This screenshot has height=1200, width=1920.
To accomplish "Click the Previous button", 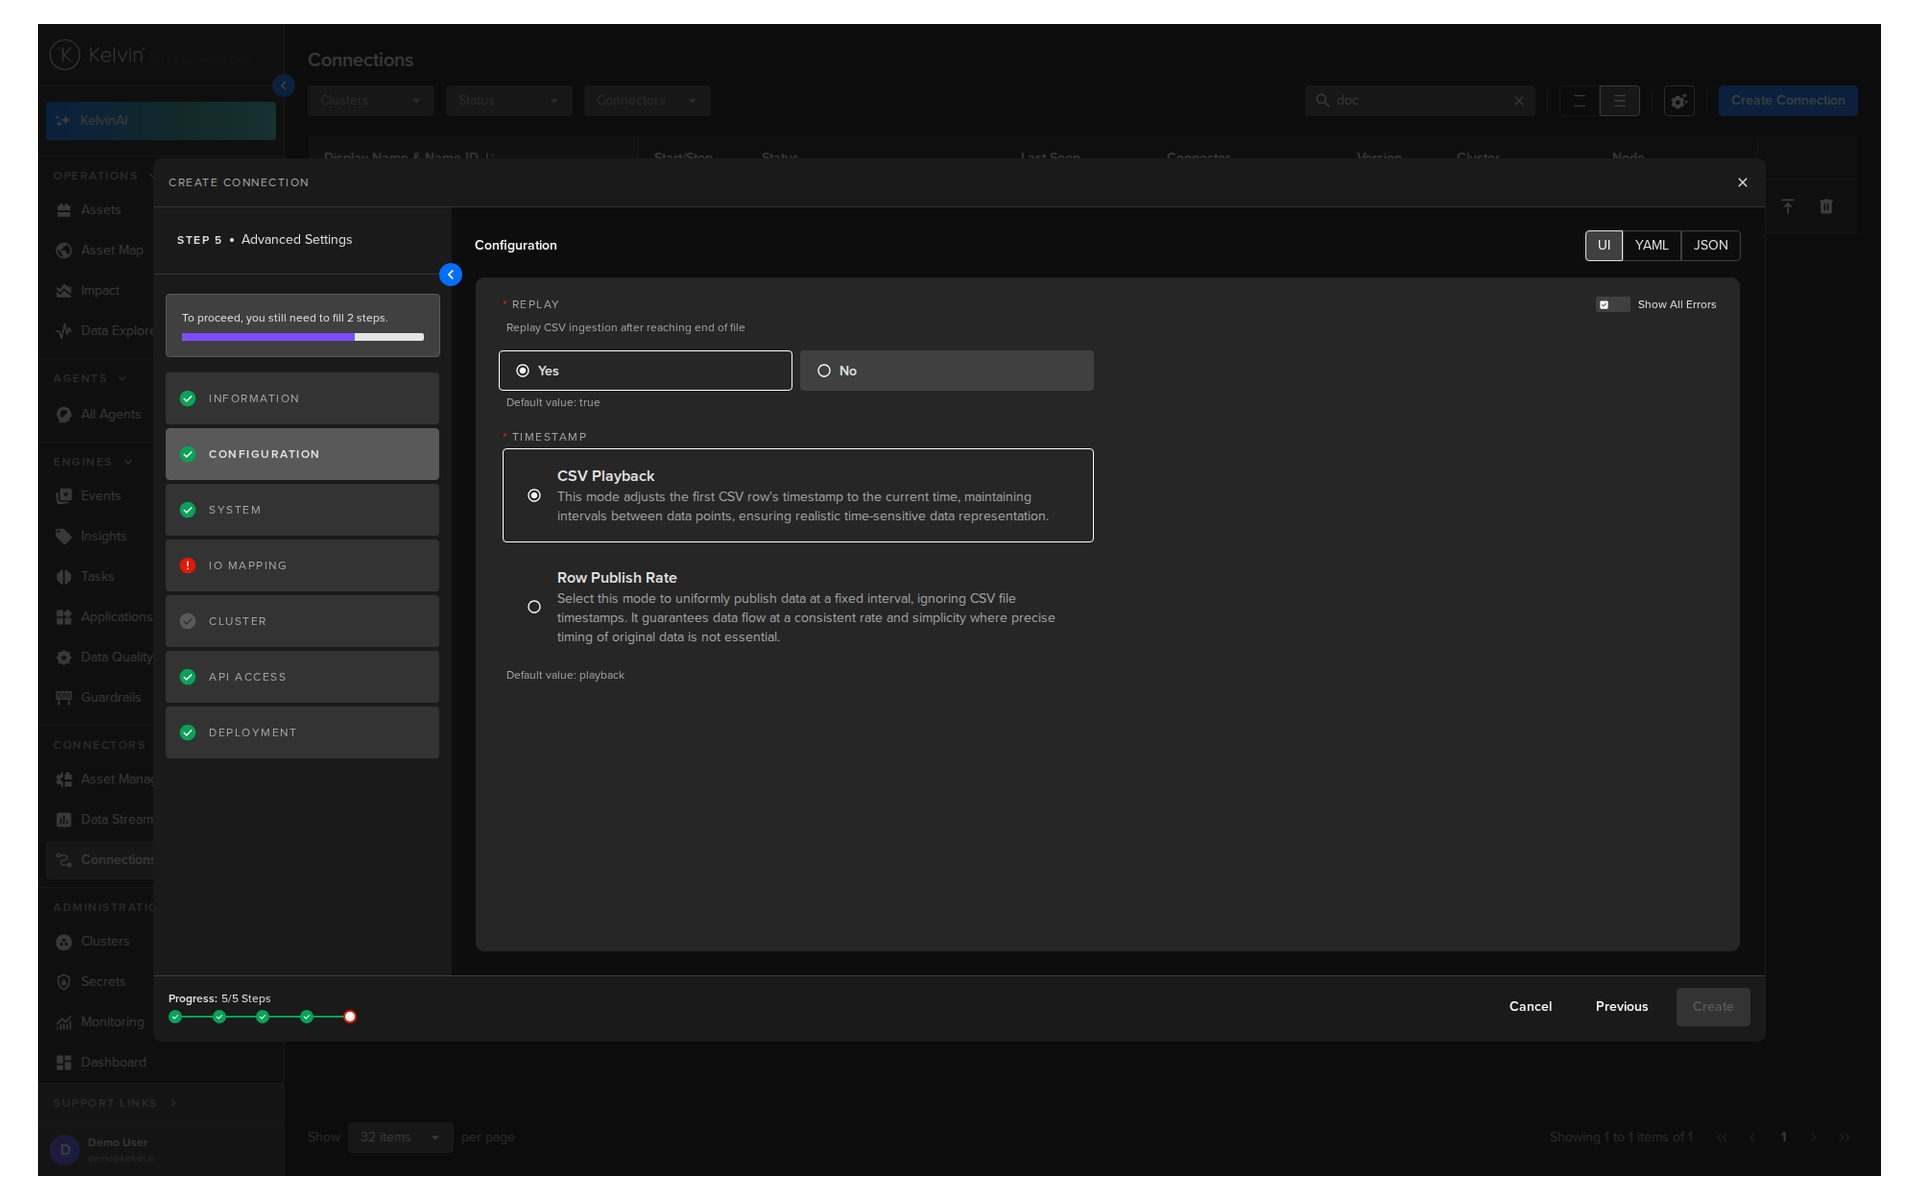I will (1622, 1007).
